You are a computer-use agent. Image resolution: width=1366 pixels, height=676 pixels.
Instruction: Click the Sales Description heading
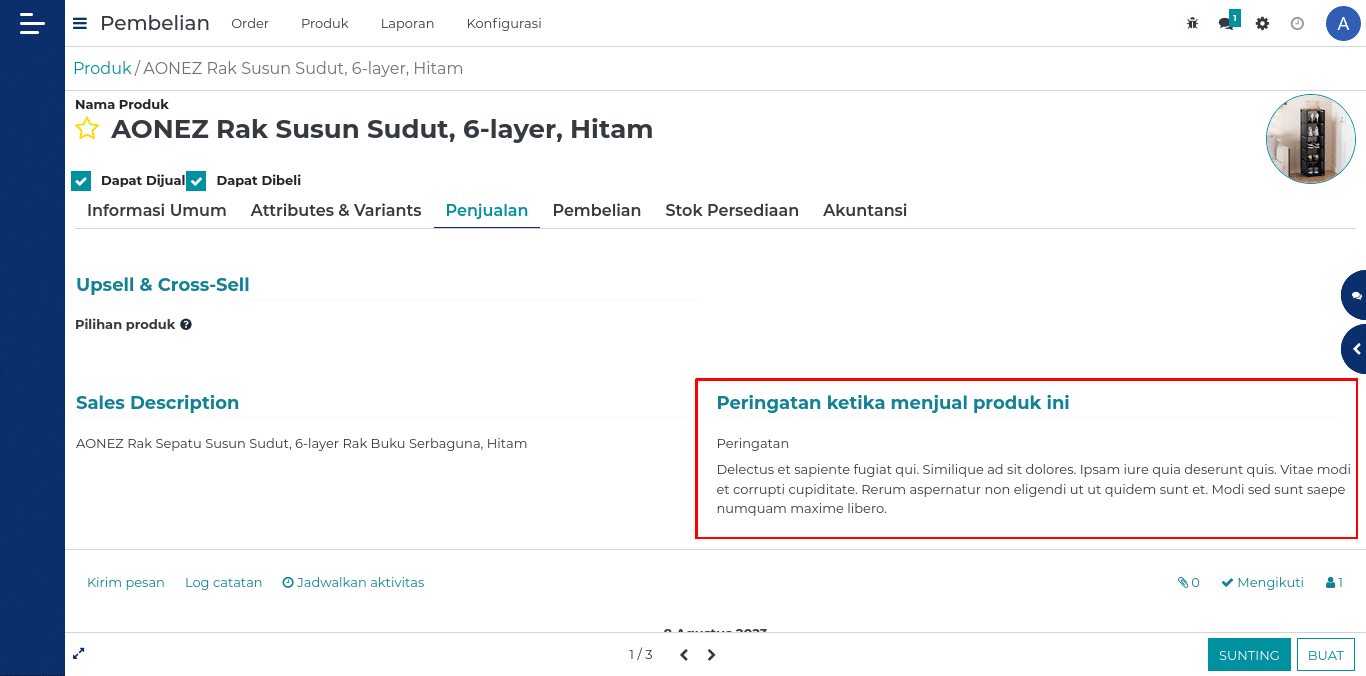point(158,403)
